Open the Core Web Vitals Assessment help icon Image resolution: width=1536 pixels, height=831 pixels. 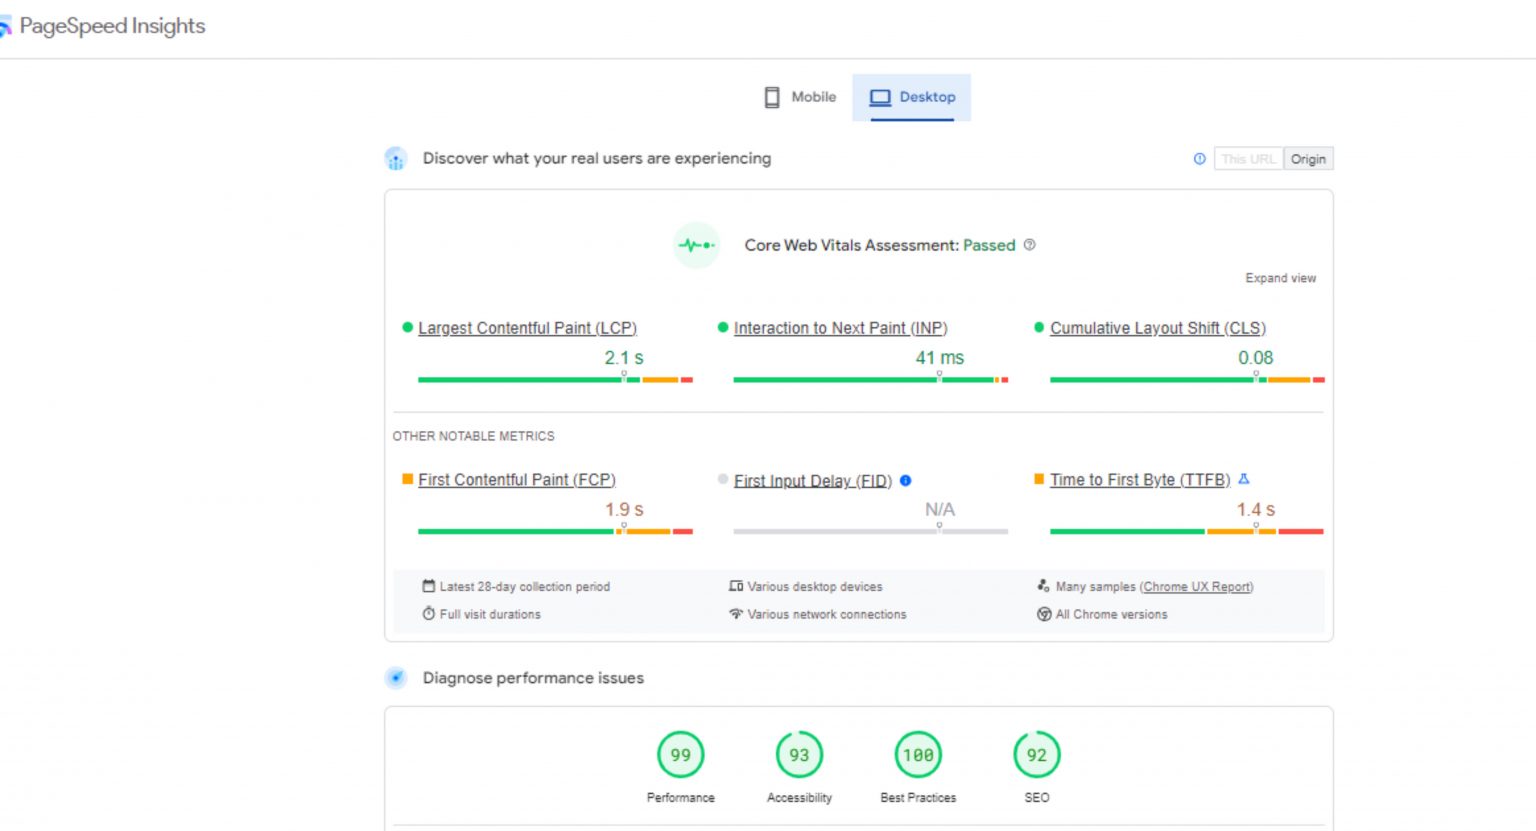[x=1030, y=245]
